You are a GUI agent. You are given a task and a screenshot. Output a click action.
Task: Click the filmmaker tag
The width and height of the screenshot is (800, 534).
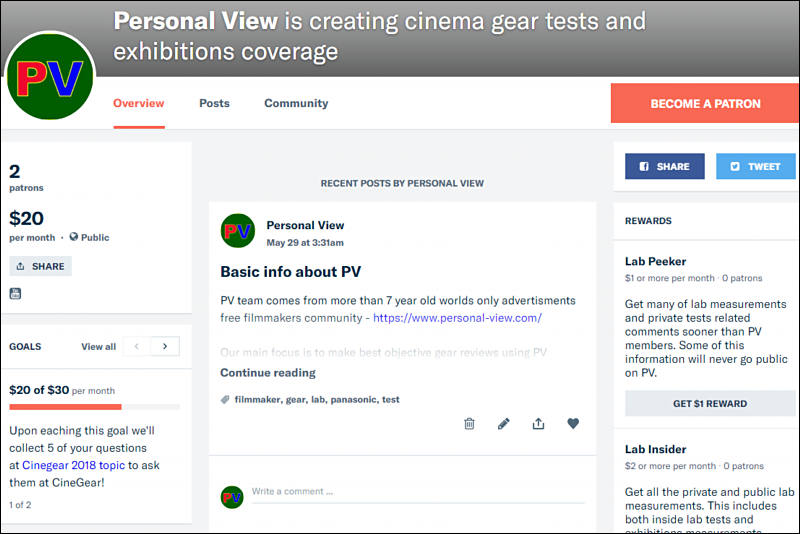click(257, 400)
